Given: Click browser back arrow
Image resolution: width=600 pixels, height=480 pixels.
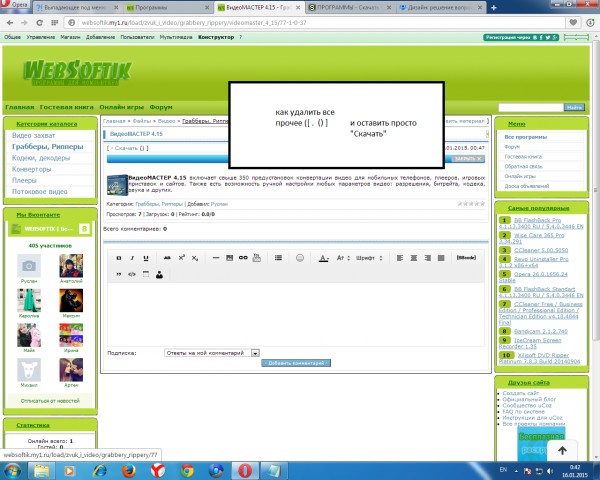Looking at the screenshot, I should tap(10, 23).
